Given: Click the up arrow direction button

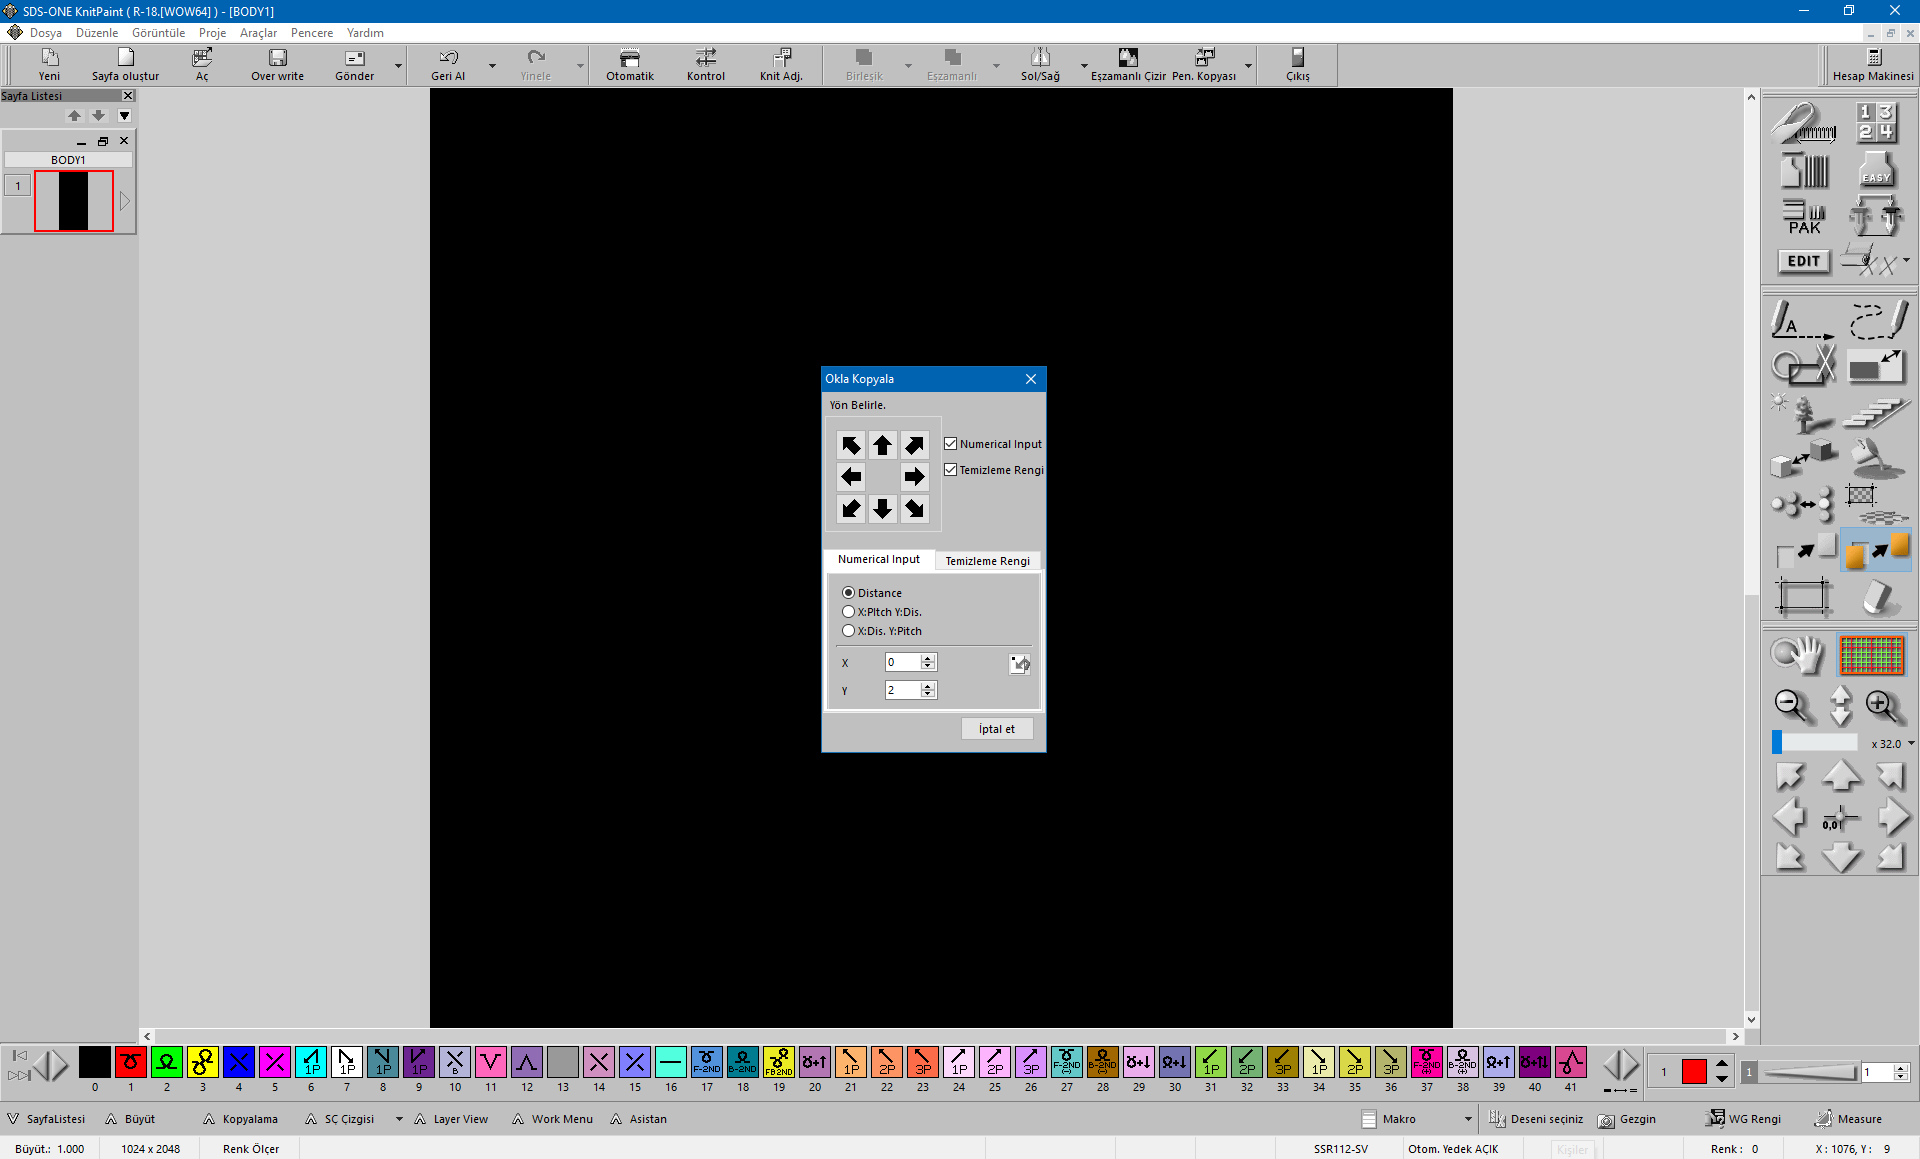Looking at the screenshot, I should [882, 445].
